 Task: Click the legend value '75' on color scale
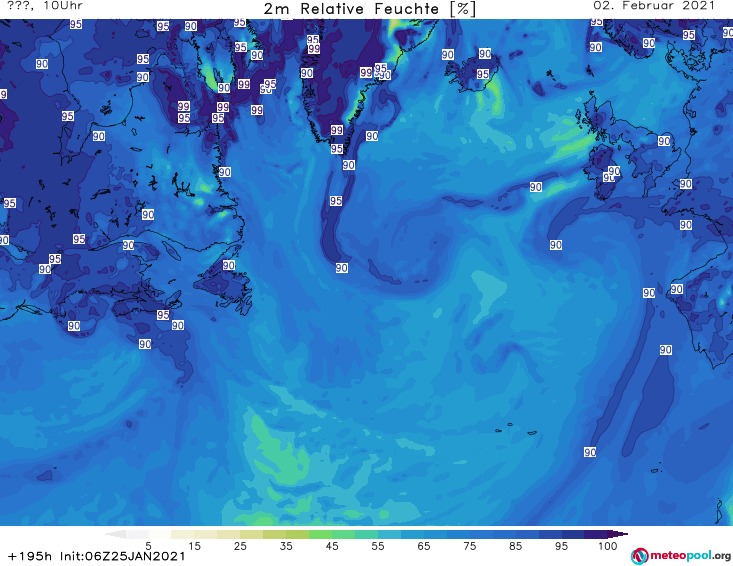pos(469,545)
